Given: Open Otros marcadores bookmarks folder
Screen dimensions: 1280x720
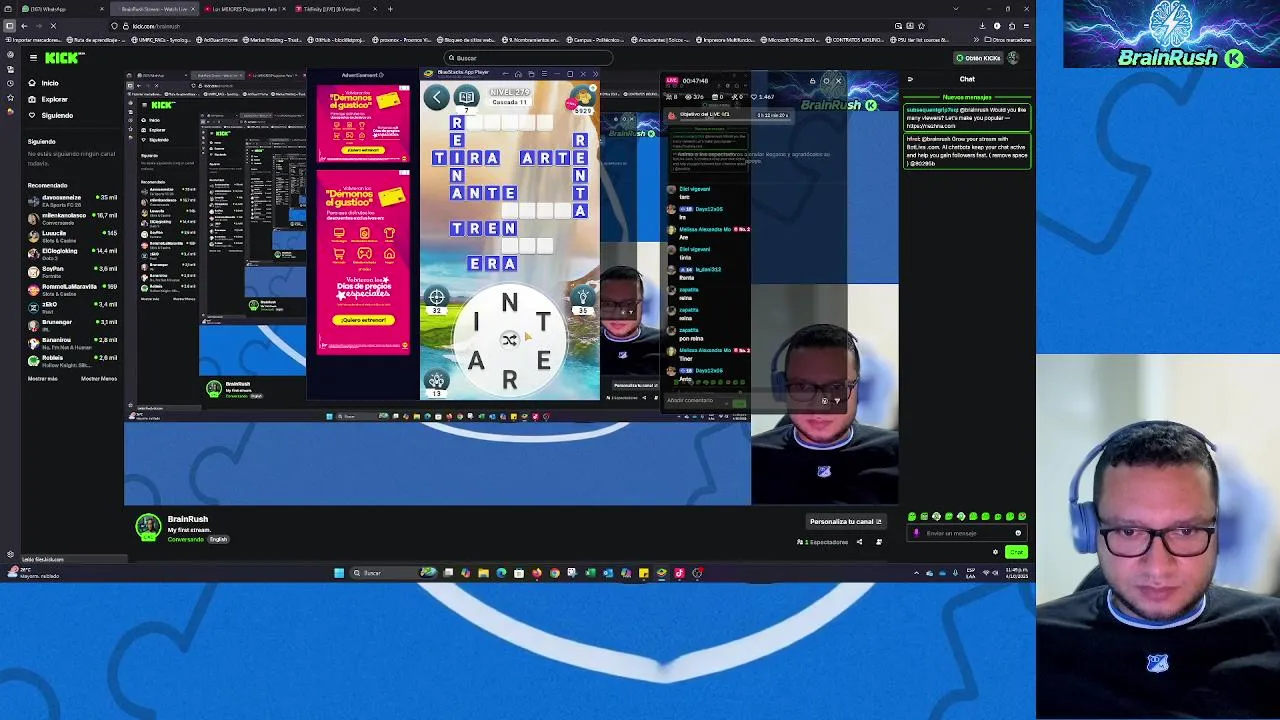Looking at the screenshot, I should point(1007,40).
